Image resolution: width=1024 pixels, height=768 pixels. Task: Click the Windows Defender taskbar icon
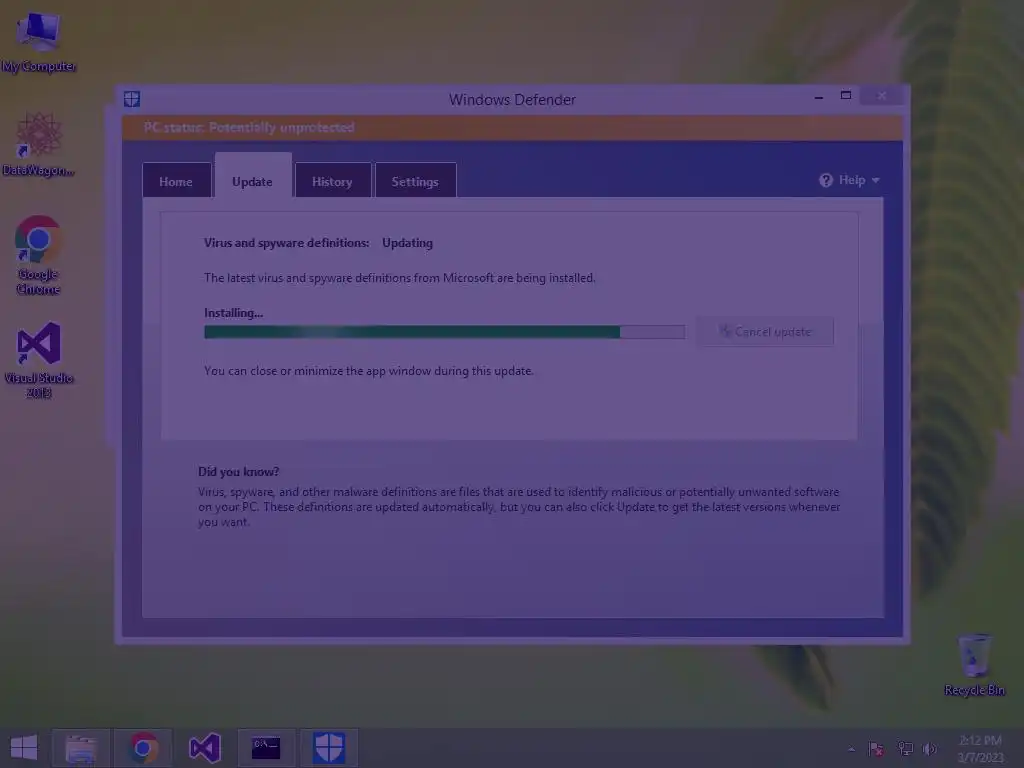point(328,748)
